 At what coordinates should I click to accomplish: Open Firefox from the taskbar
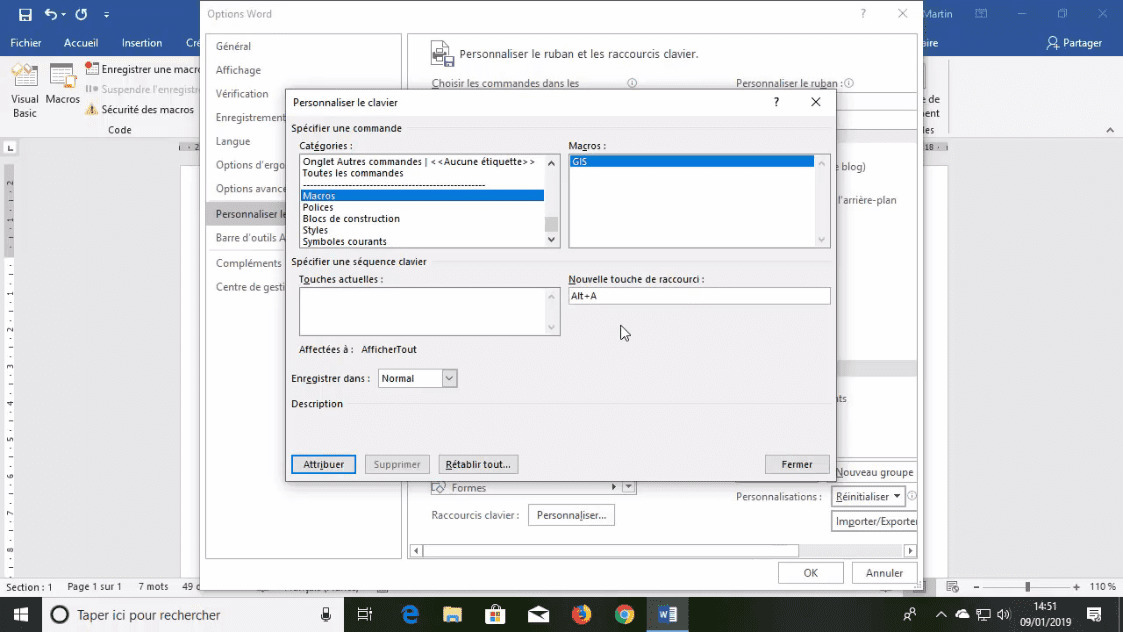point(581,615)
